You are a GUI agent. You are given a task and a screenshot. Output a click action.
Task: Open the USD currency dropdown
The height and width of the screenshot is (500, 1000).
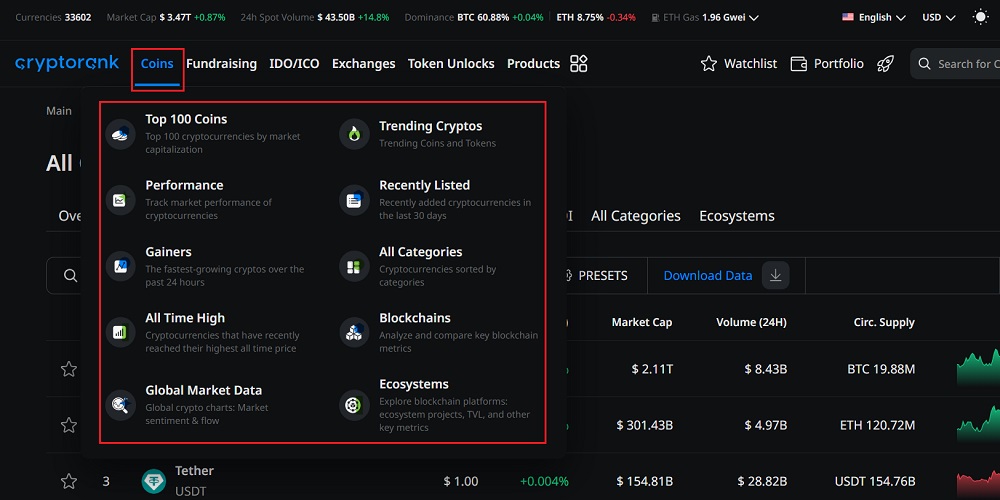pyautogui.click(x=938, y=17)
